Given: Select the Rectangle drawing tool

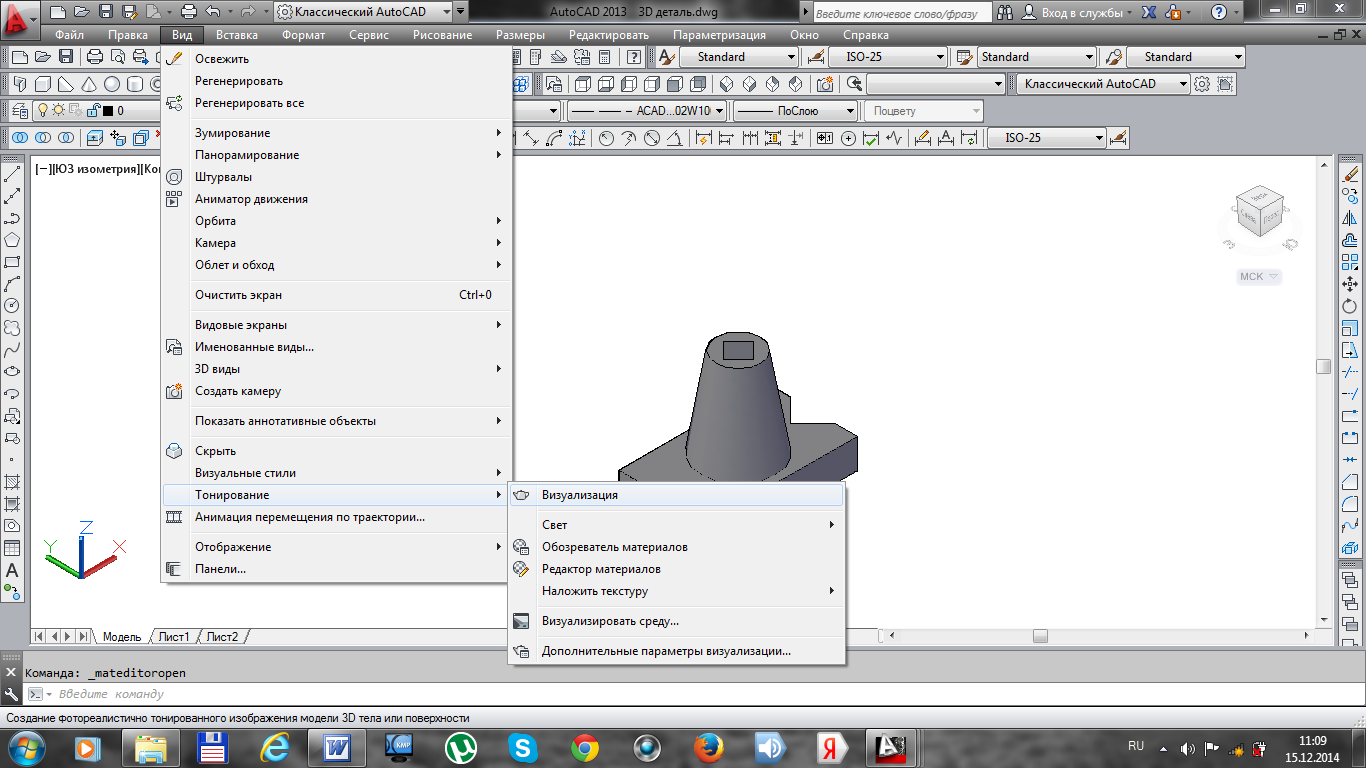Looking at the screenshot, I should (12, 262).
